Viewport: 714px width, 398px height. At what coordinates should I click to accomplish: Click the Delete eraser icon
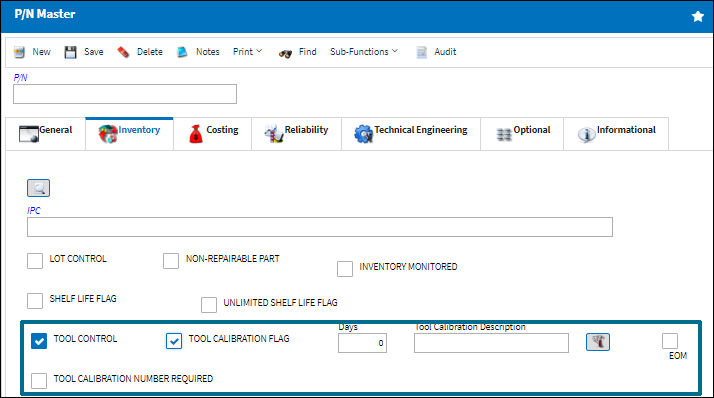[x=123, y=52]
